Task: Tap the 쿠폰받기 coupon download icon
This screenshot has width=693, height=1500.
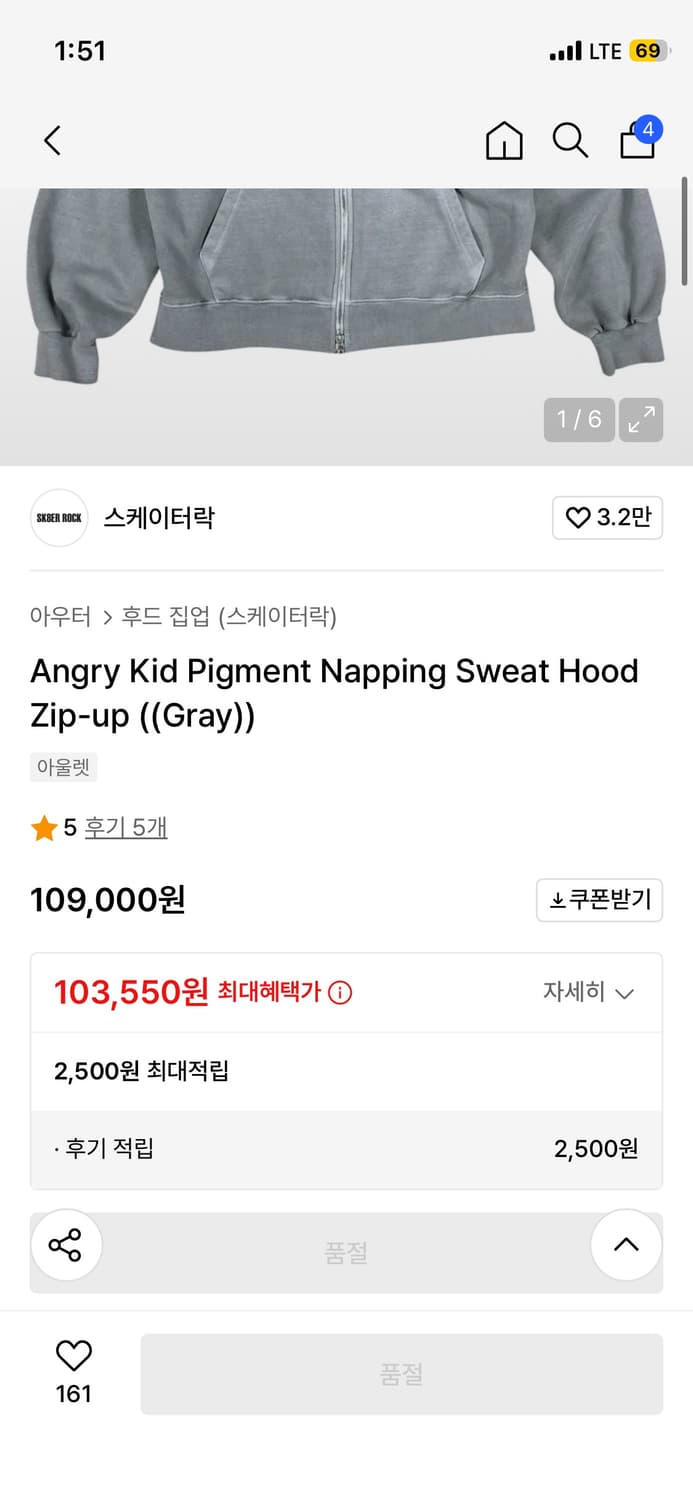Action: point(599,900)
